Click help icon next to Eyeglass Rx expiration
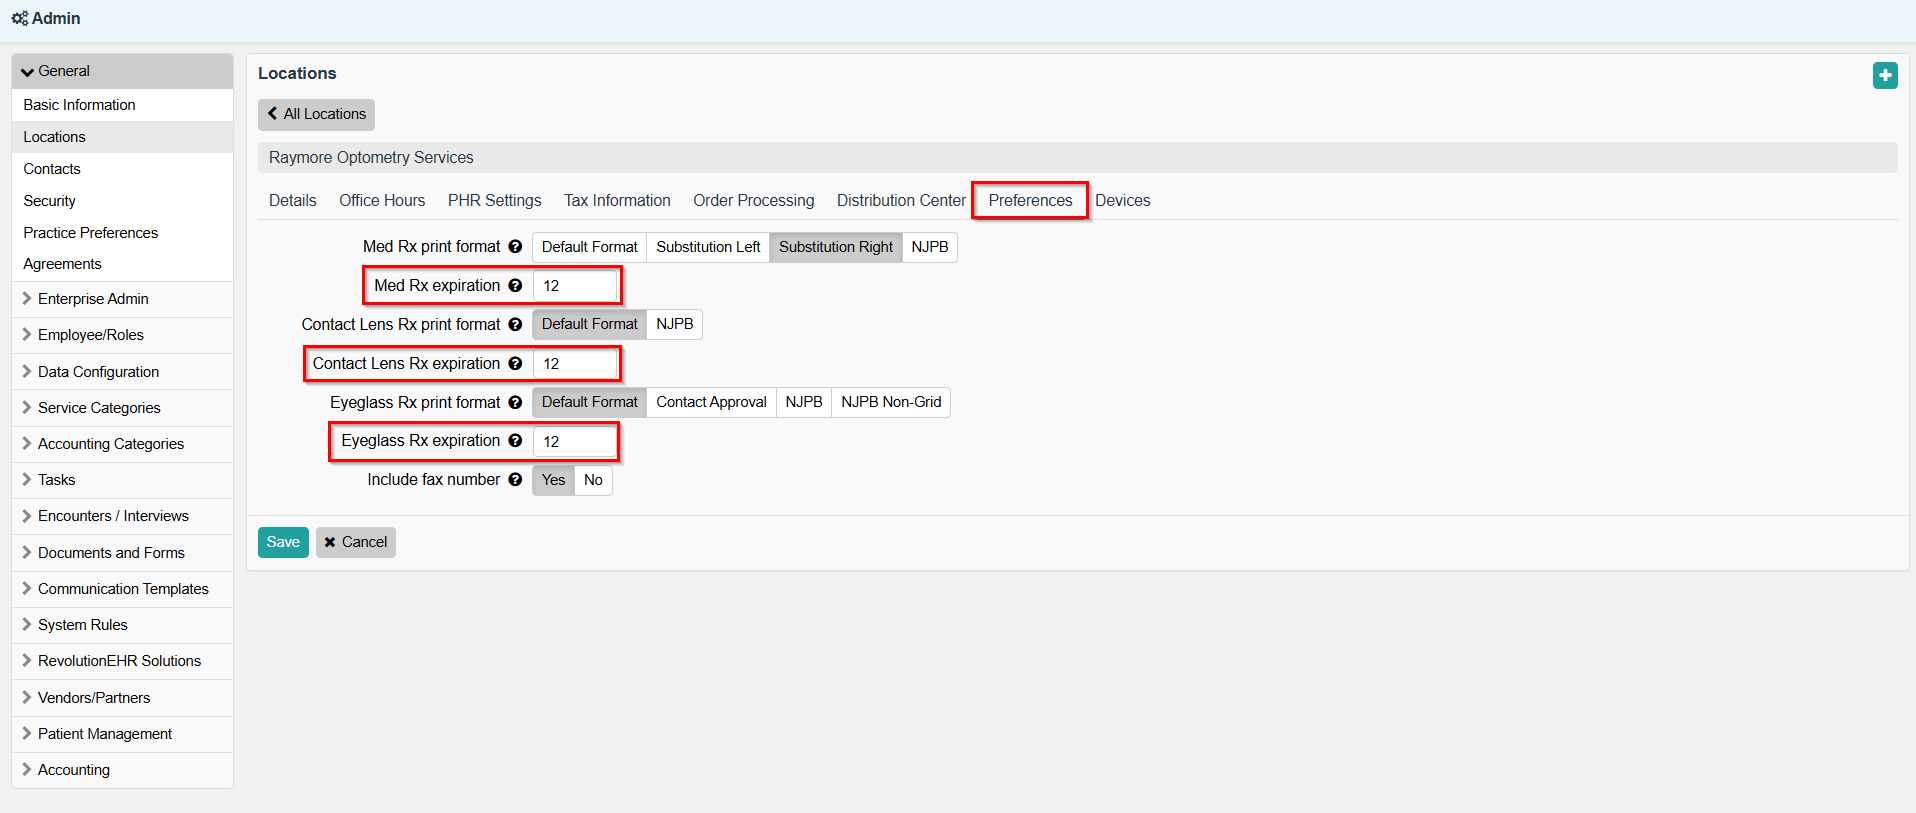 click(515, 441)
